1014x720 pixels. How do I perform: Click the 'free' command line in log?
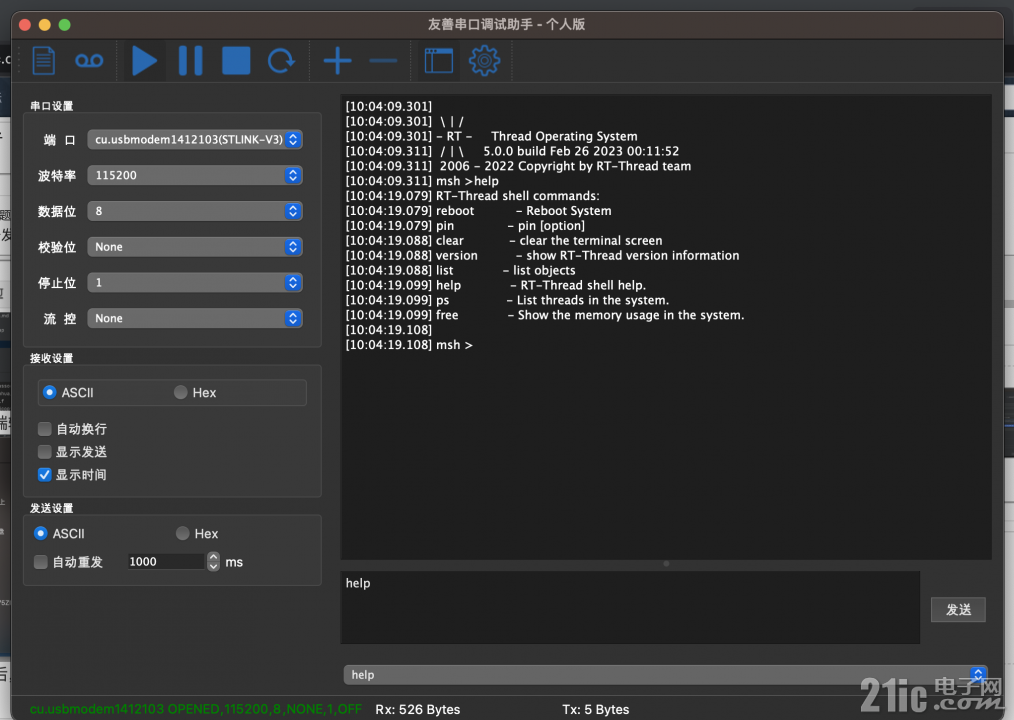pos(545,315)
